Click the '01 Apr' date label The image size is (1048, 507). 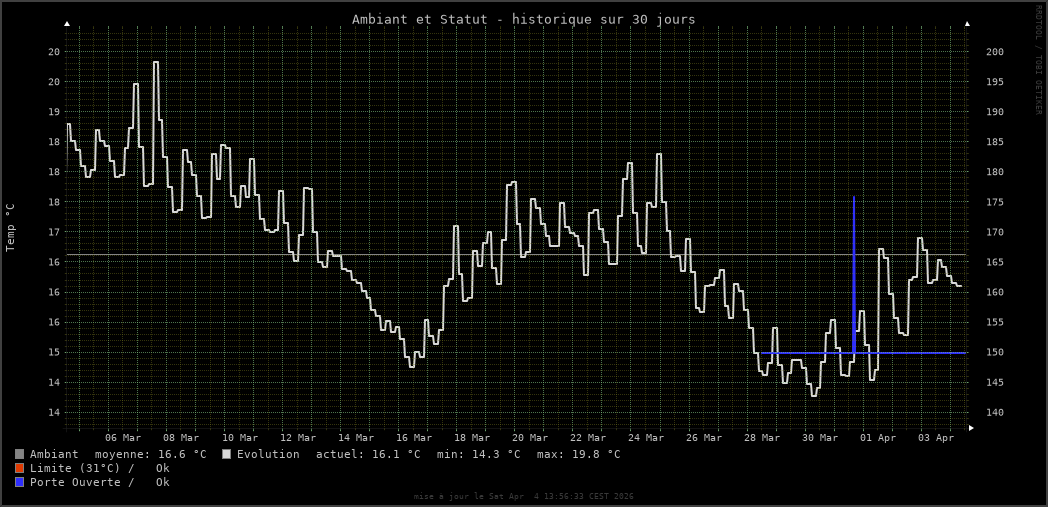click(878, 438)
